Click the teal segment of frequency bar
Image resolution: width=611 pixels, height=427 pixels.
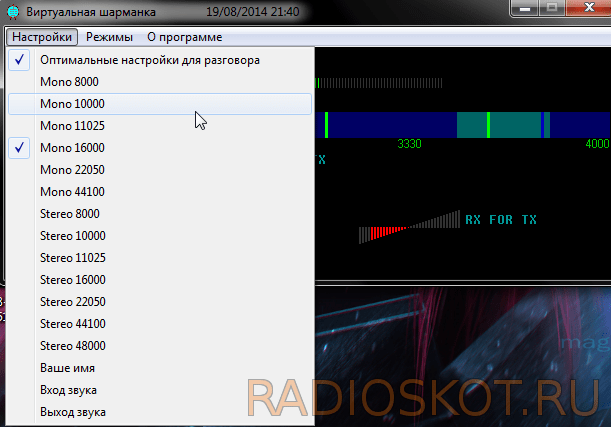(x=503, y=125)
